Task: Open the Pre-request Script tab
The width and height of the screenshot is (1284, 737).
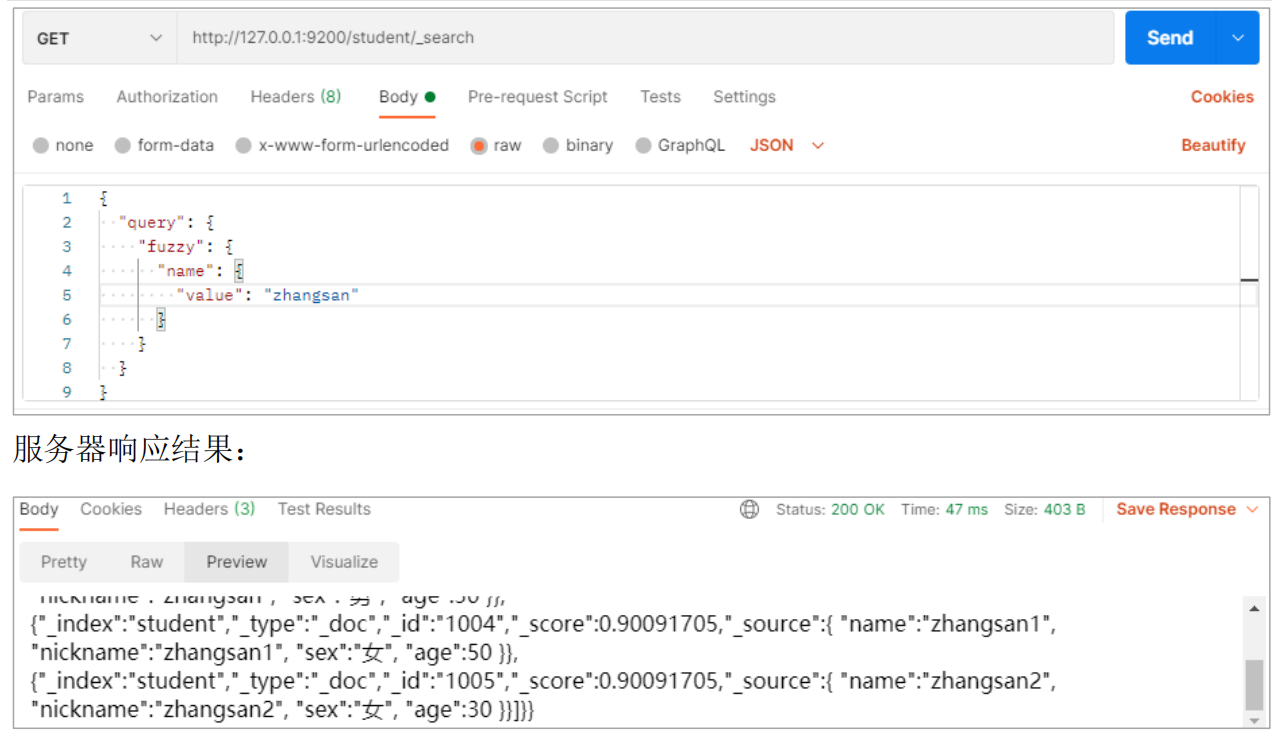Action: coord(537,97)
